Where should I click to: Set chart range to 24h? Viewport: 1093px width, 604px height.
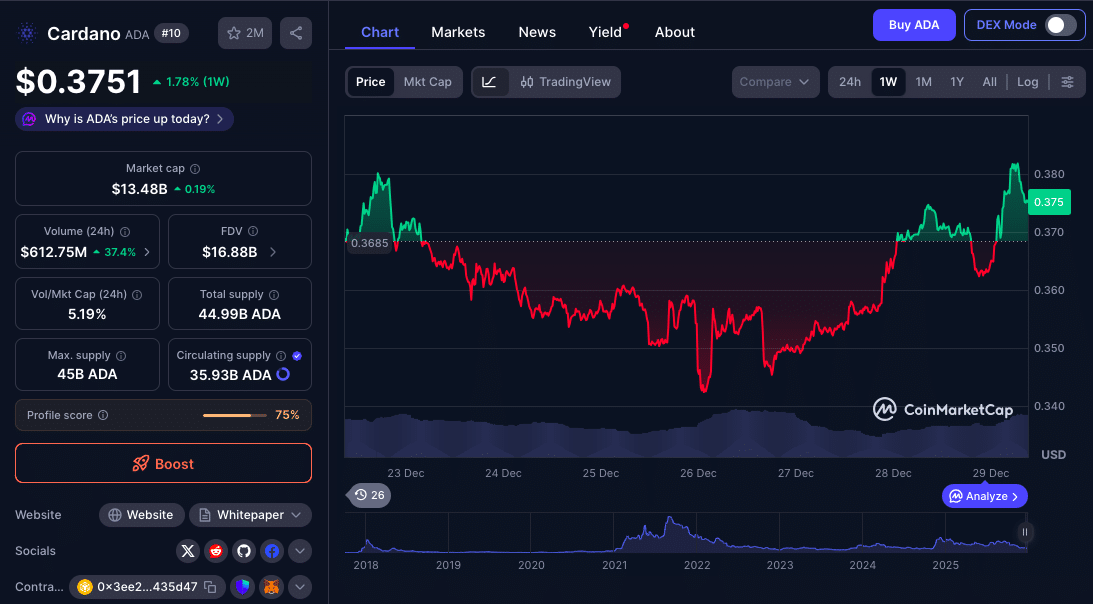tap(850, 82)
